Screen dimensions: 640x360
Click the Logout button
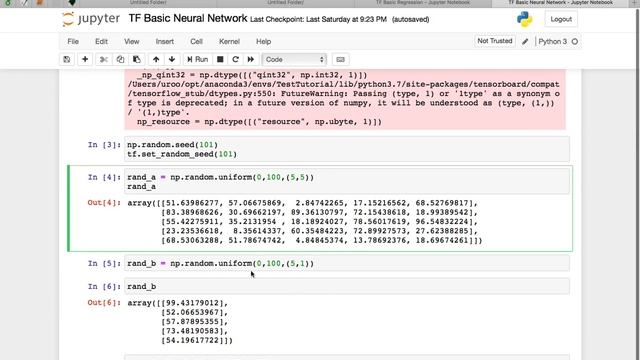point(561,19)
